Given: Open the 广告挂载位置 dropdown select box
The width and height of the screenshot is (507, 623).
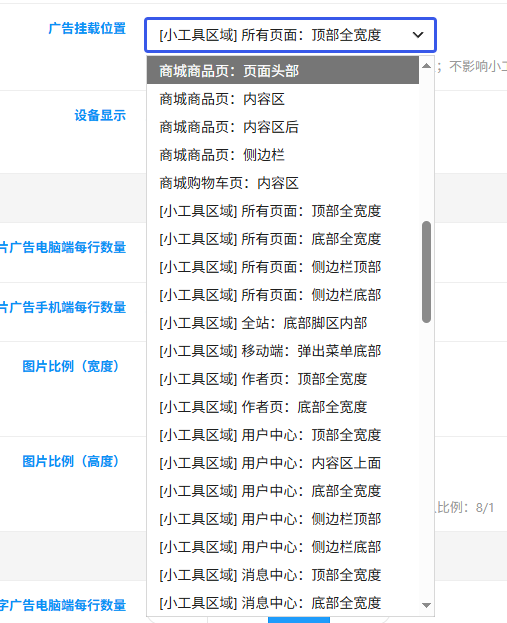Looking at the screenshot, I should 290,35.
